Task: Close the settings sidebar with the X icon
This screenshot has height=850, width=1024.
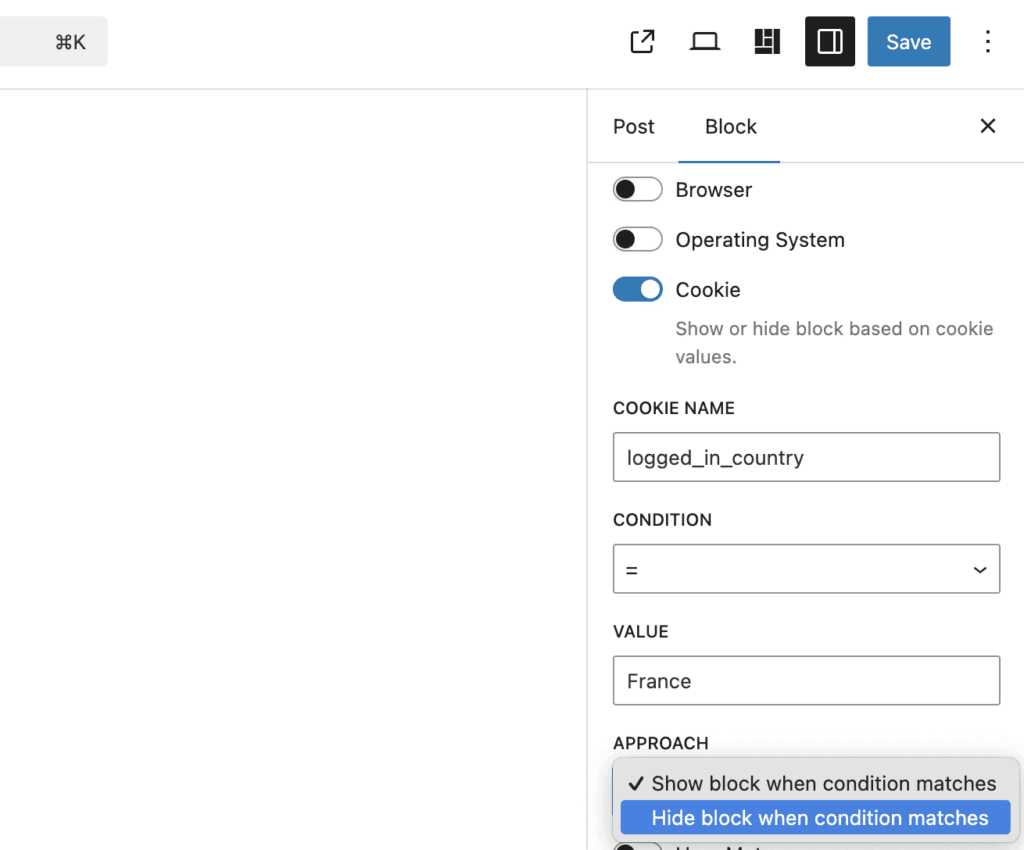Action: pyautogui.click(x=988, y=126)
